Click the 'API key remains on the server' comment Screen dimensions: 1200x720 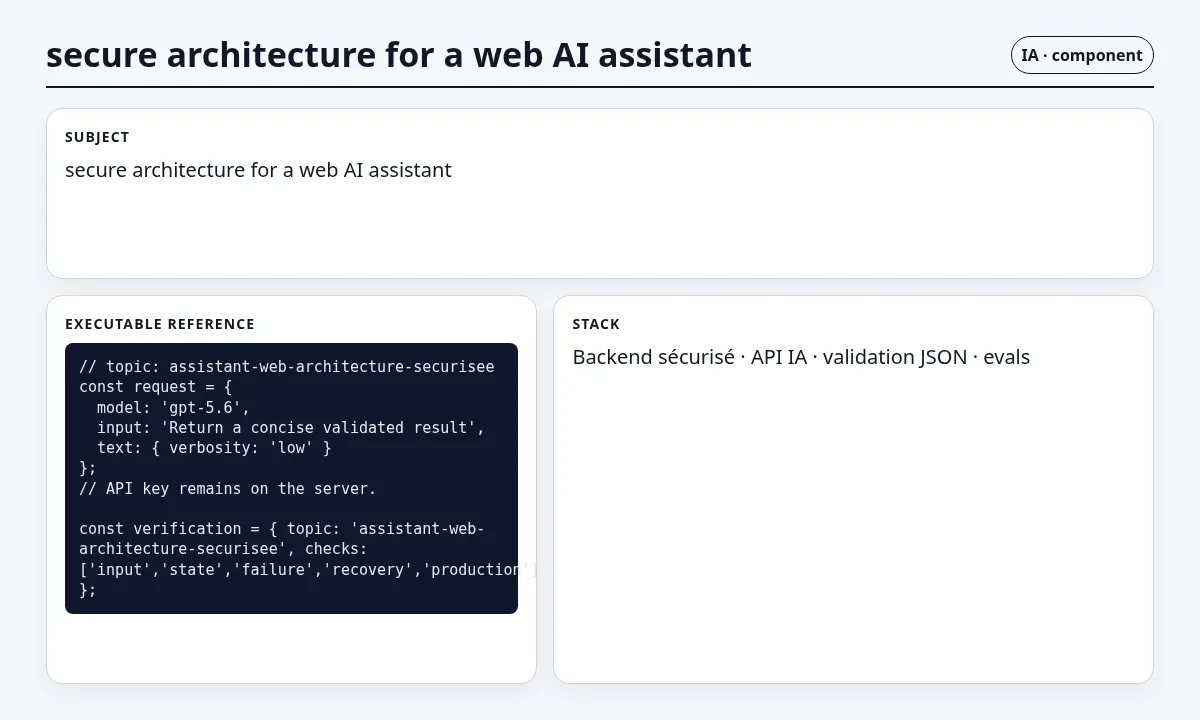click(x=228, y=488)
